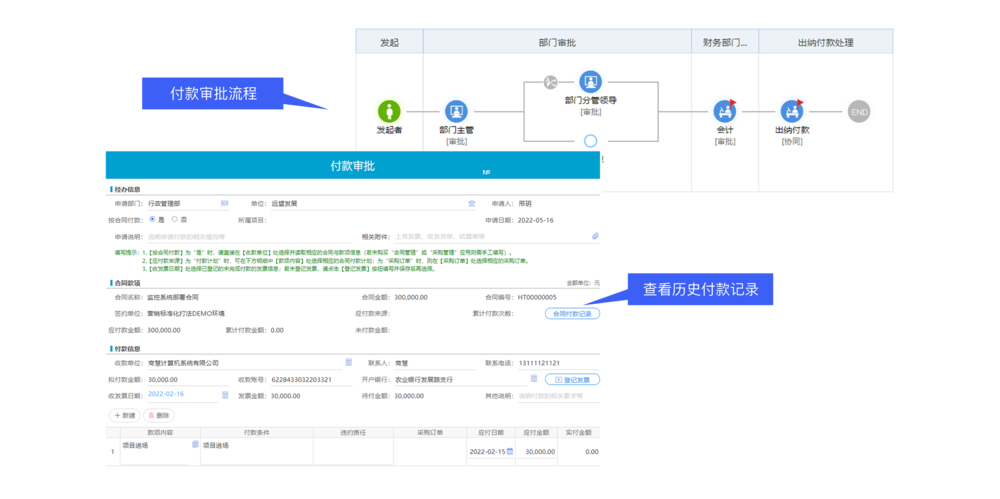Click contract number HT00000005

[537, 297]
